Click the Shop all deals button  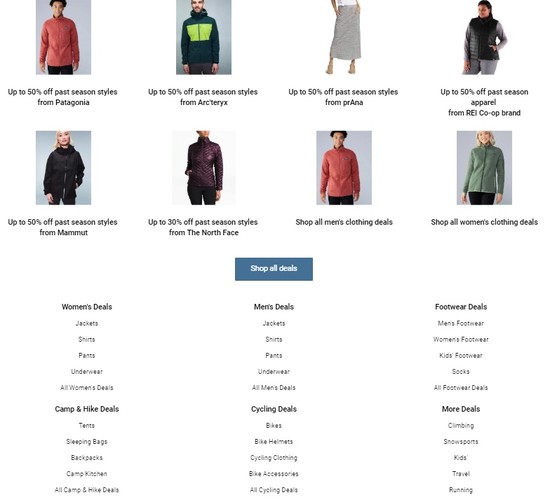click(x=274, y=269)
